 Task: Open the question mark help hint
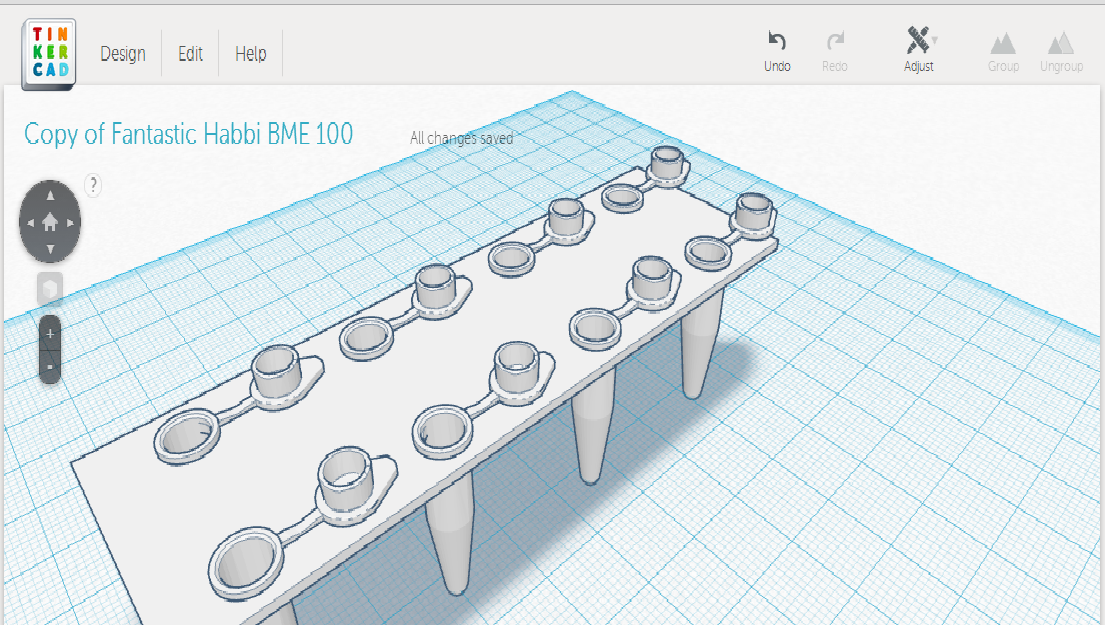pos(93,184)
